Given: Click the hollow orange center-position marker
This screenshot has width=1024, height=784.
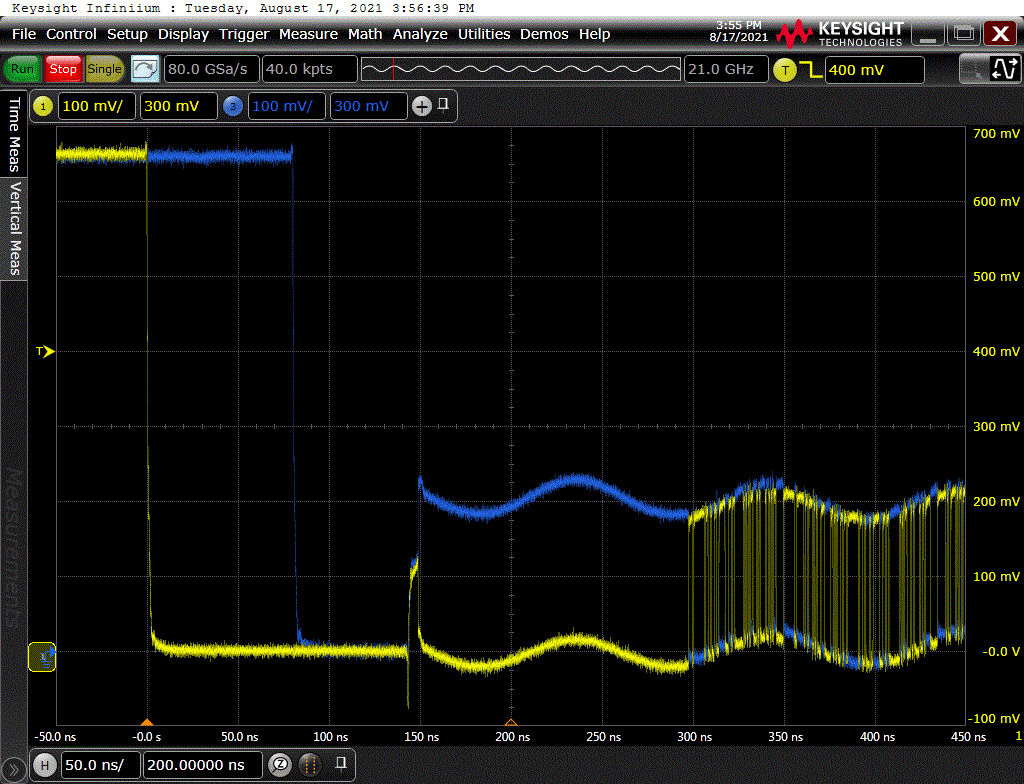Looking at the screenshot, I should pos(511,722).
